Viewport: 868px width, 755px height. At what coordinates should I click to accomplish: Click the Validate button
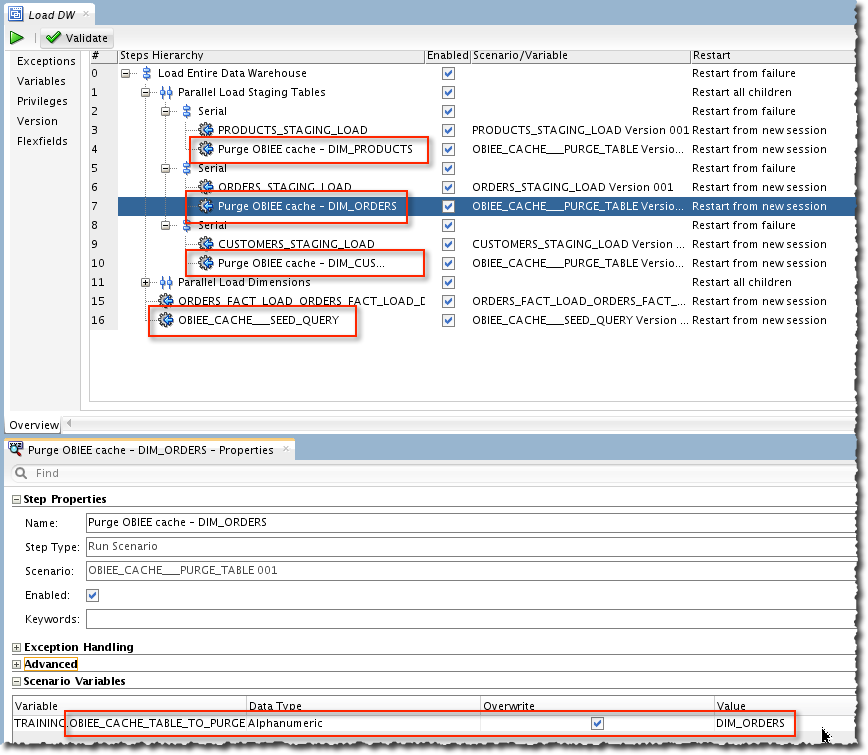coord(77,38)
